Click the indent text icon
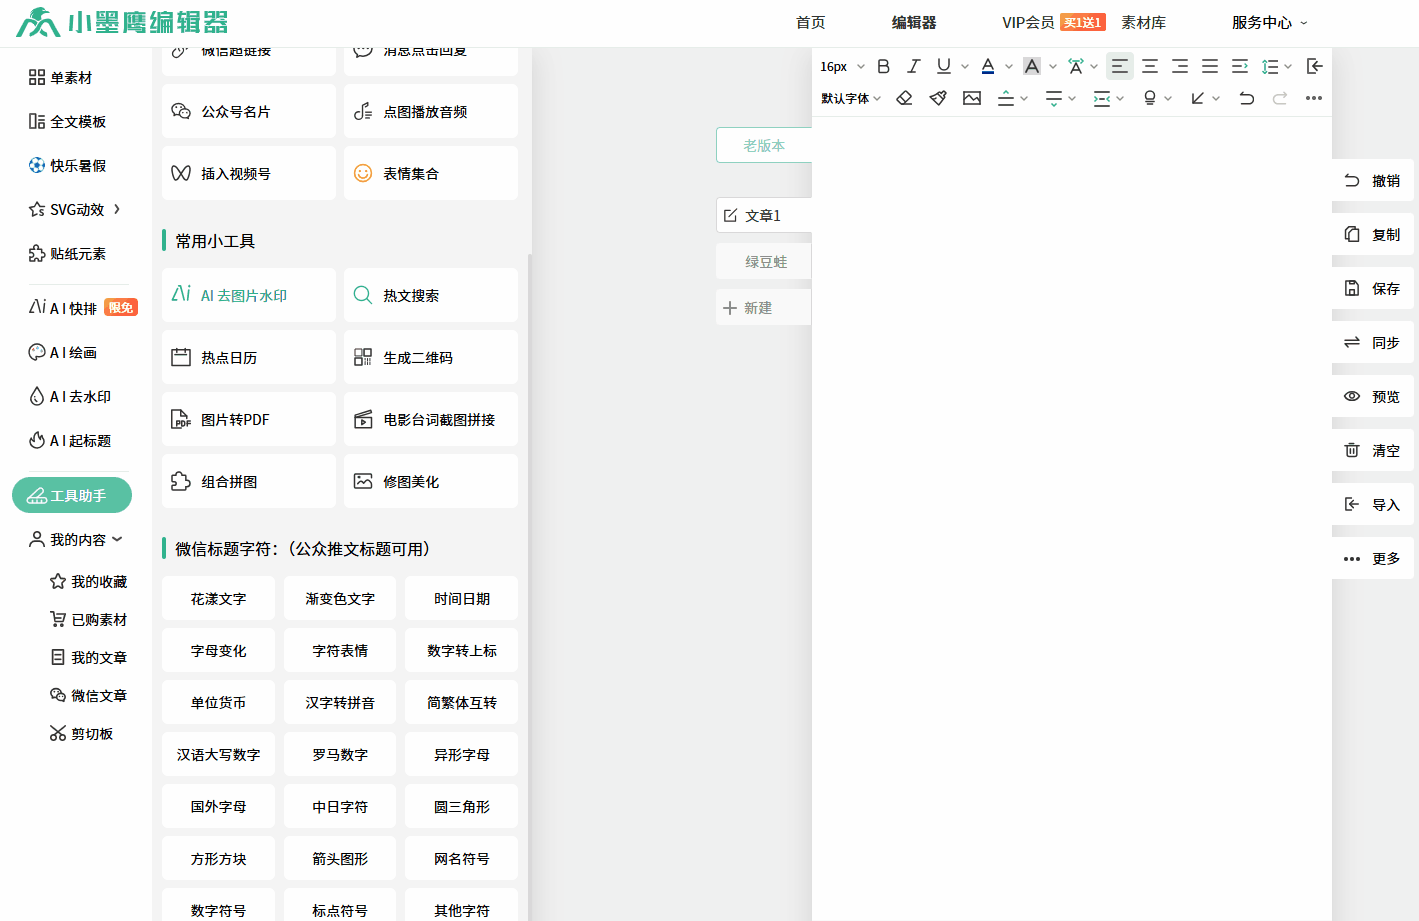The image size is (1419, 921). coord(1240,66)
